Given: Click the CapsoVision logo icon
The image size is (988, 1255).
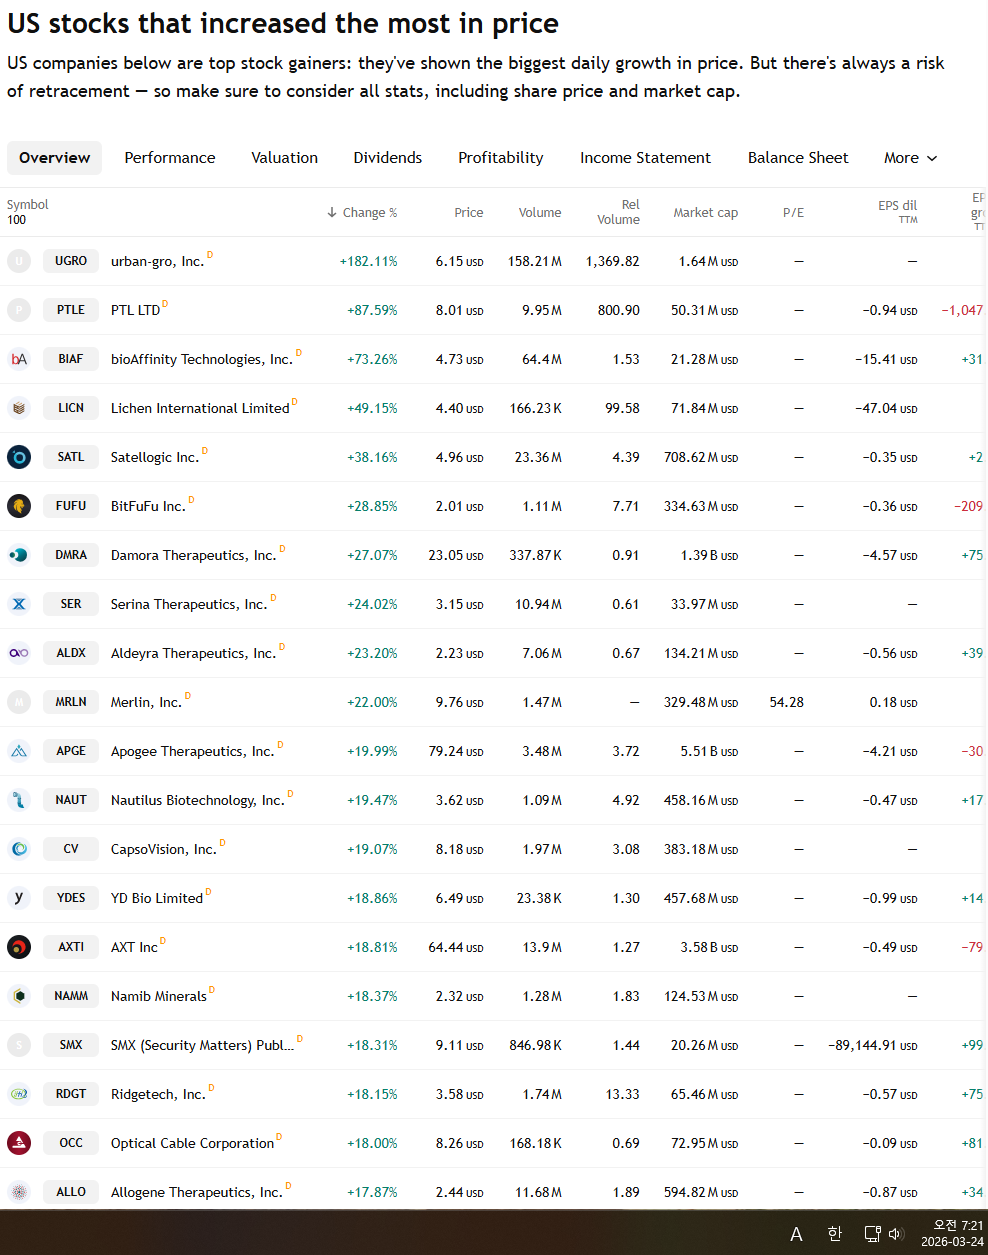Looking at the screenshot, I should point(19,849).
